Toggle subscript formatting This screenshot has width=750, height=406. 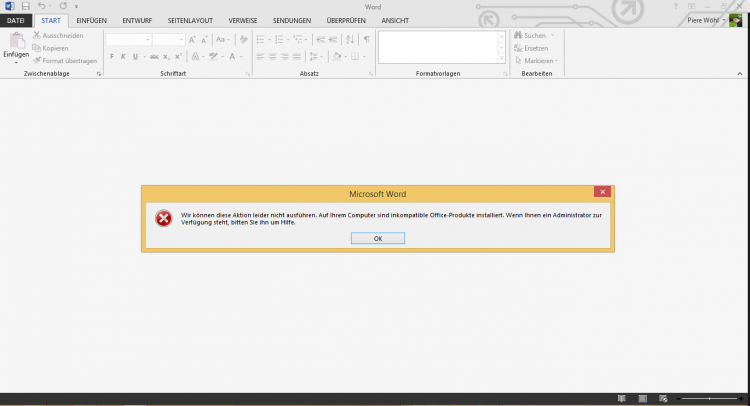point(166,56)
